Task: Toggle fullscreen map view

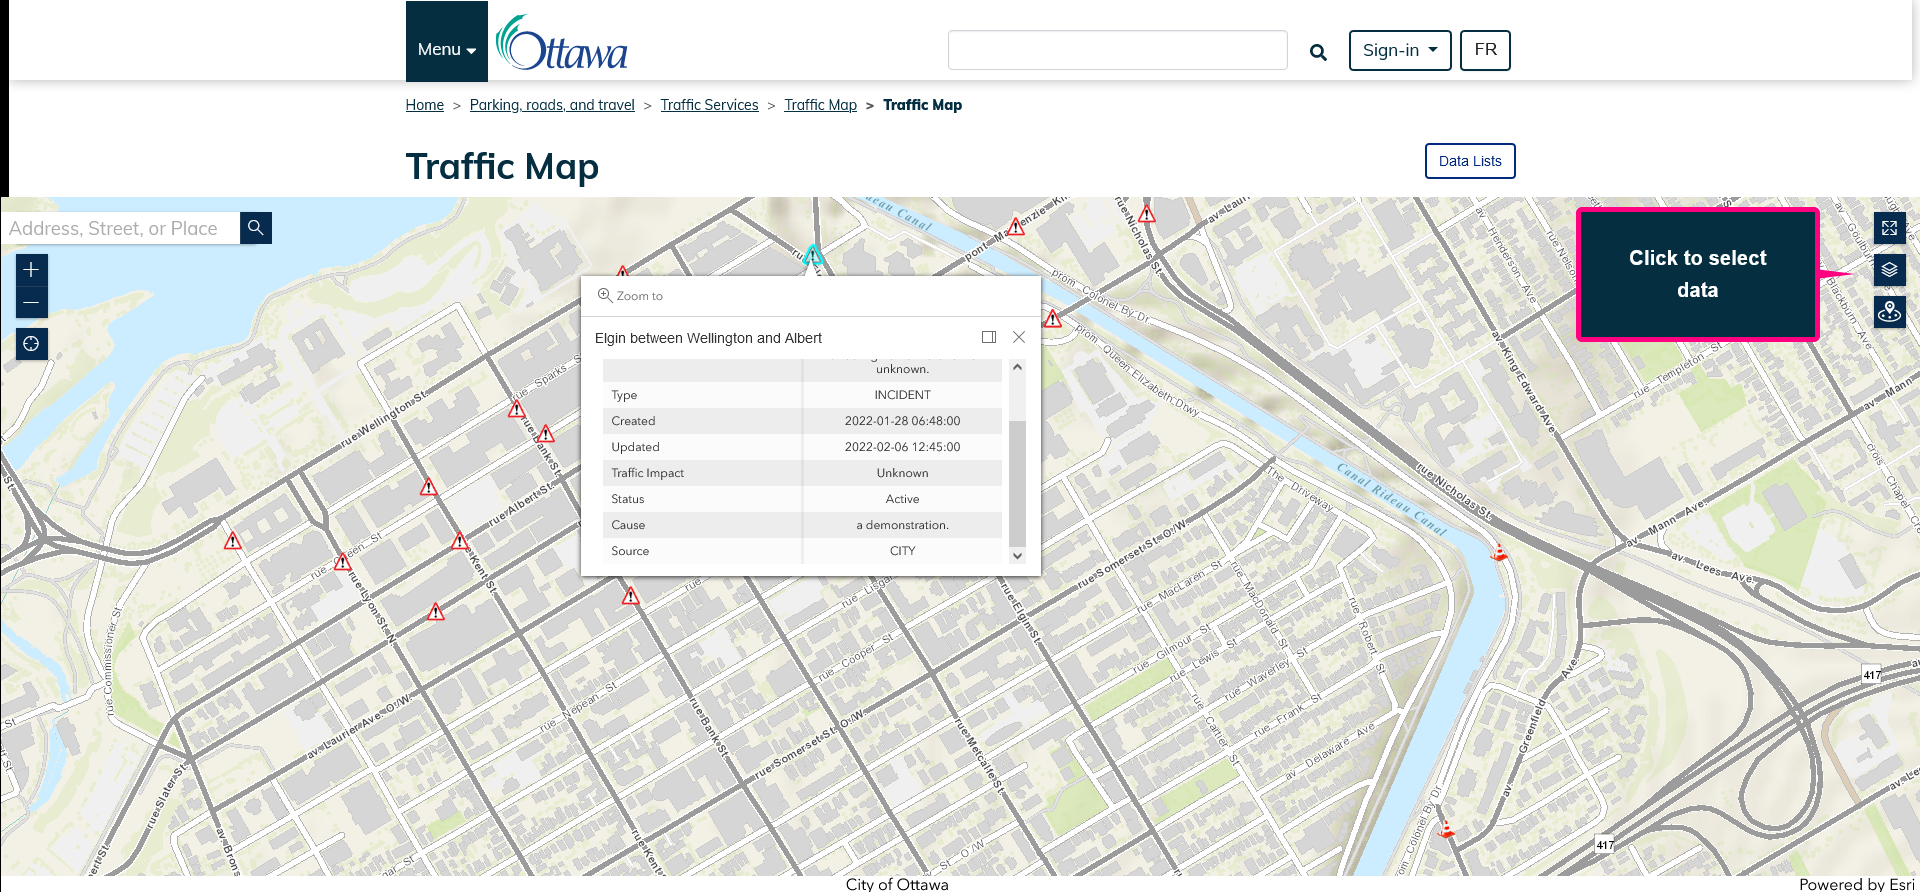Action: point(1889,228)
